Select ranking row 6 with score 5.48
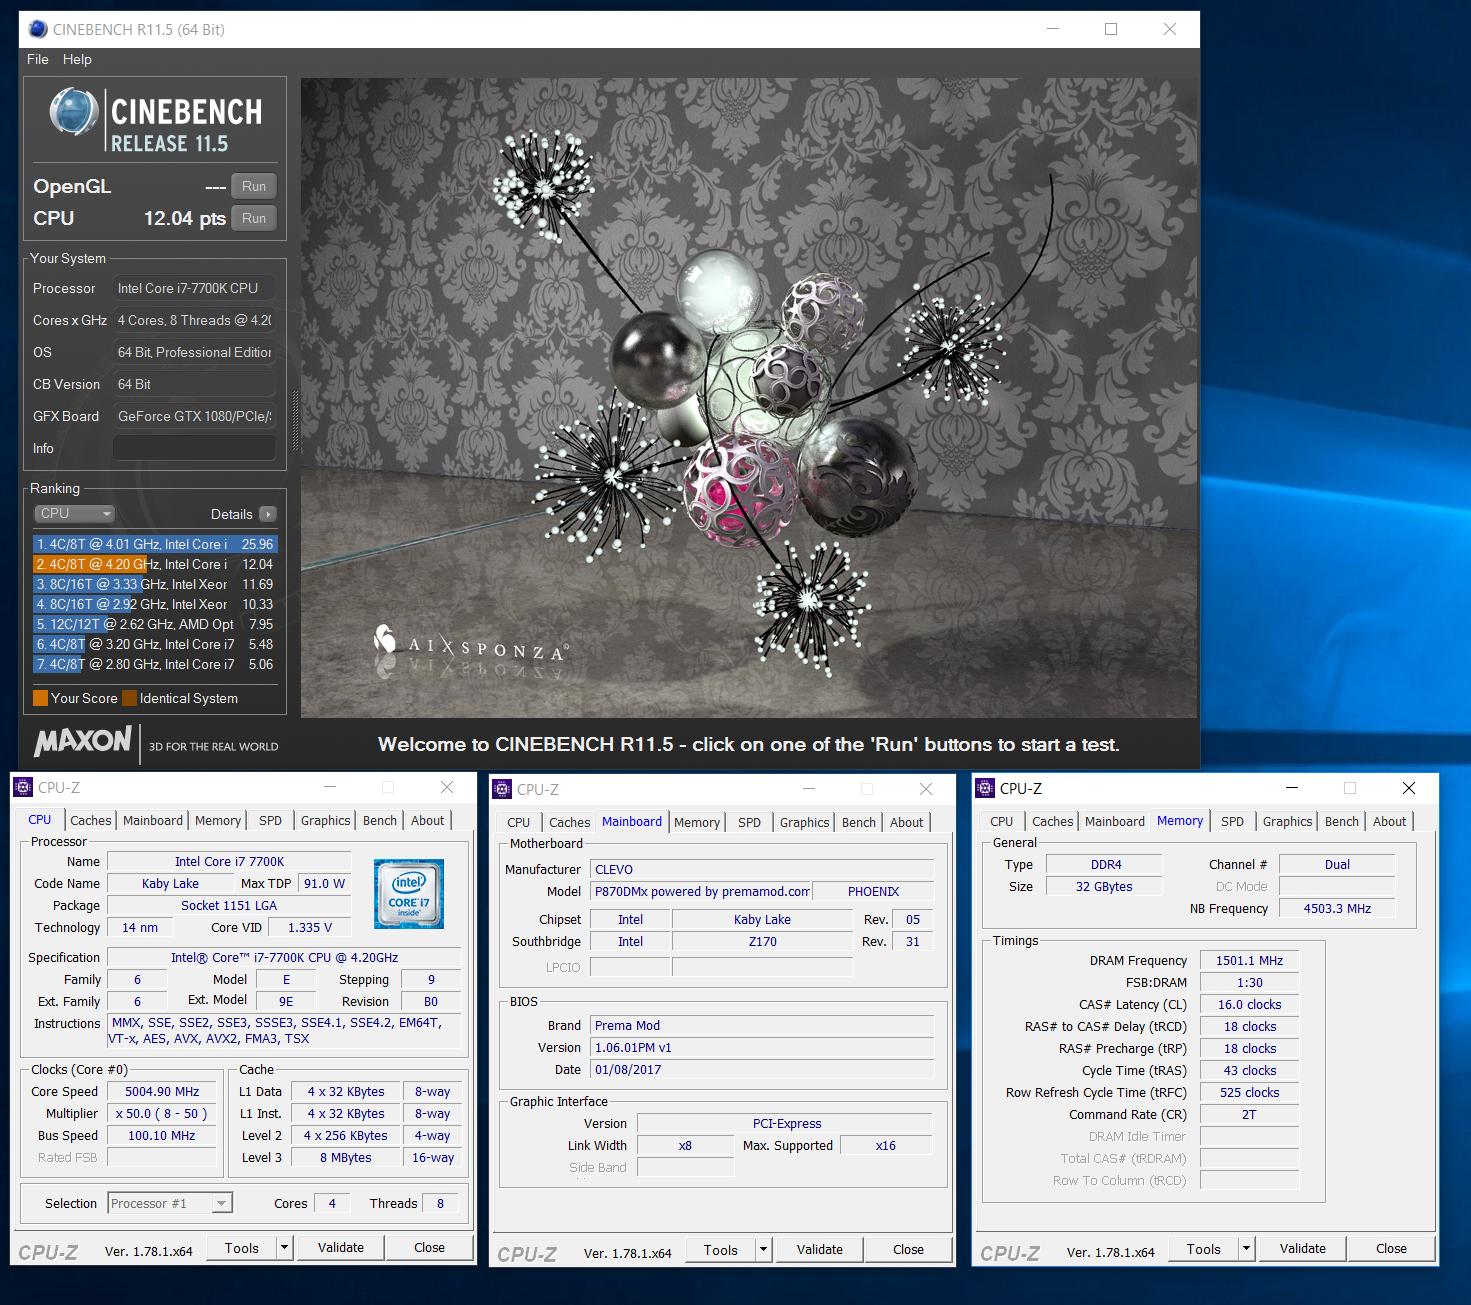 155,644
